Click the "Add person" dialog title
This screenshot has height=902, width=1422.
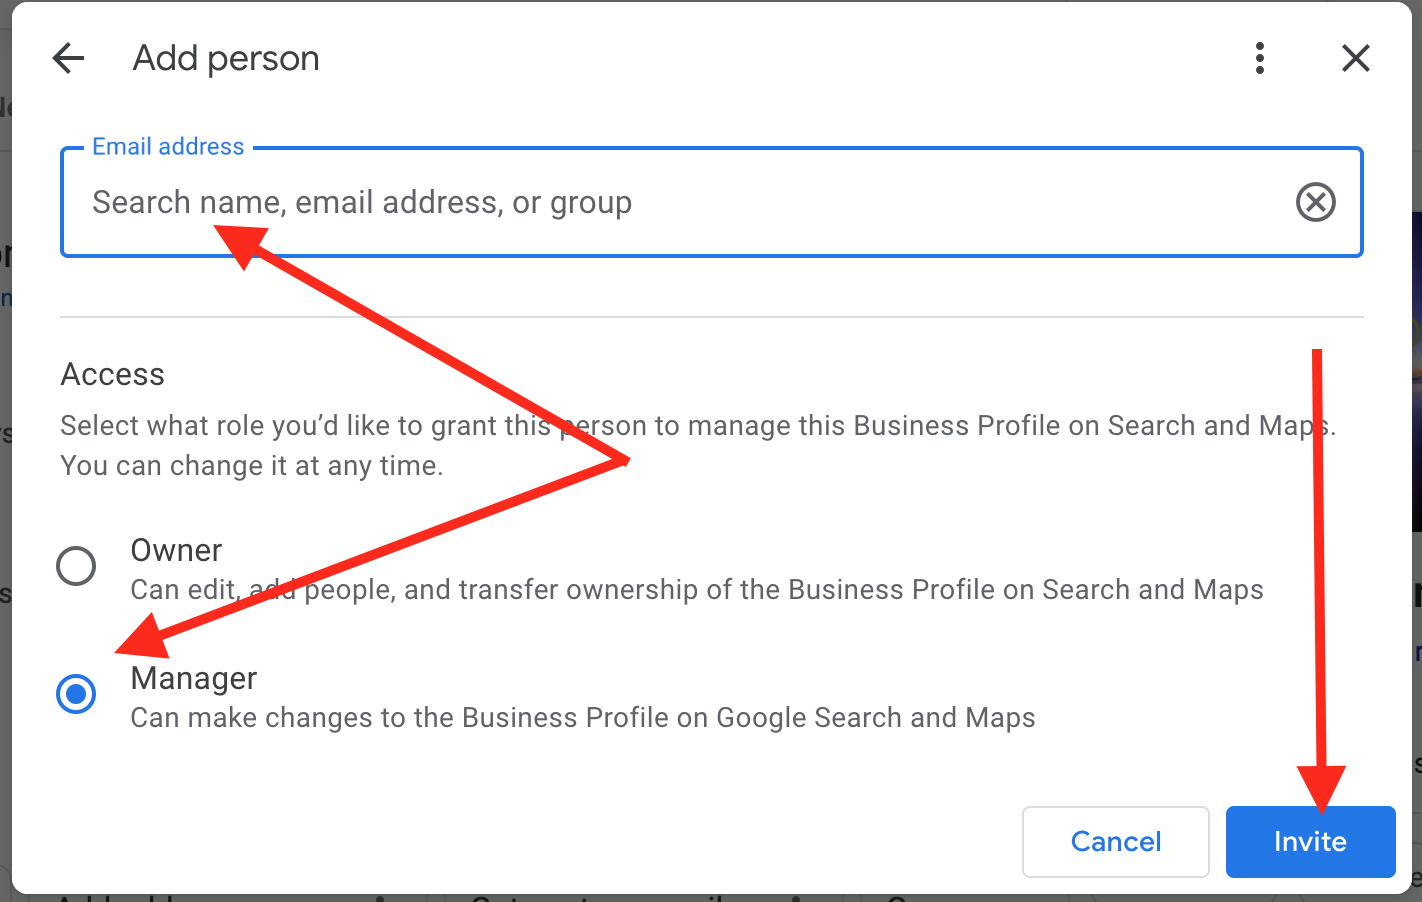coord(226,58)
